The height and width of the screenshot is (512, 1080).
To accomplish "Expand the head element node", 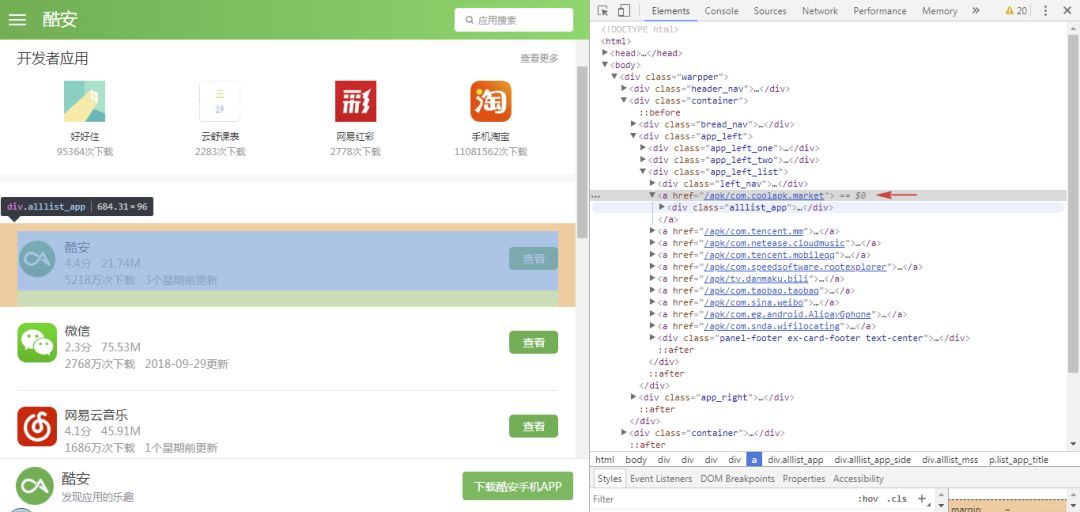I will click(x=605, y=53).
